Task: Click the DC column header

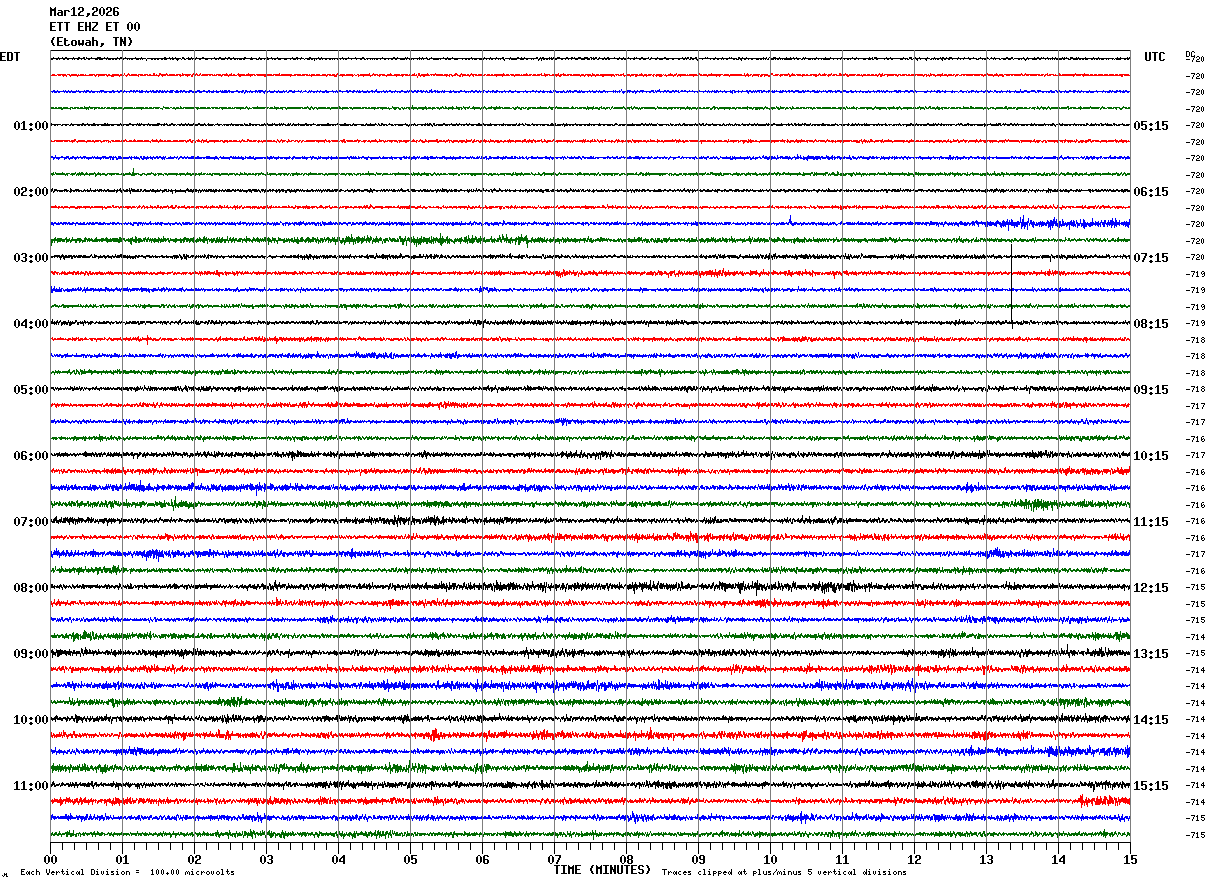Action: (1190, 54)
